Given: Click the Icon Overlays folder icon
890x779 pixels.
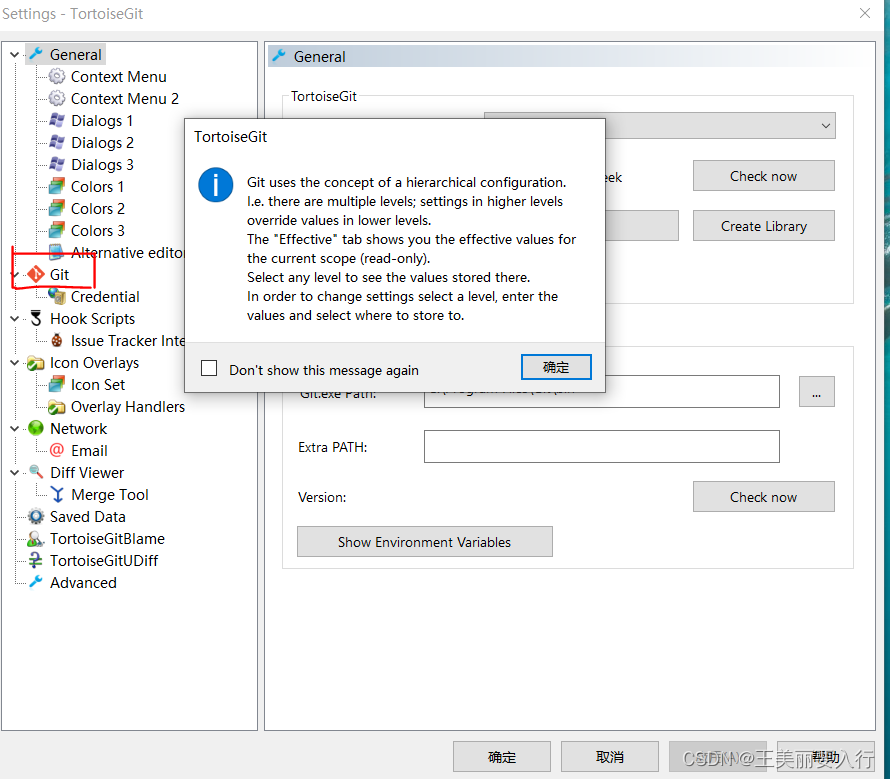Looking at the screenshot, I should pyautogui.click(x=36, y=363).
